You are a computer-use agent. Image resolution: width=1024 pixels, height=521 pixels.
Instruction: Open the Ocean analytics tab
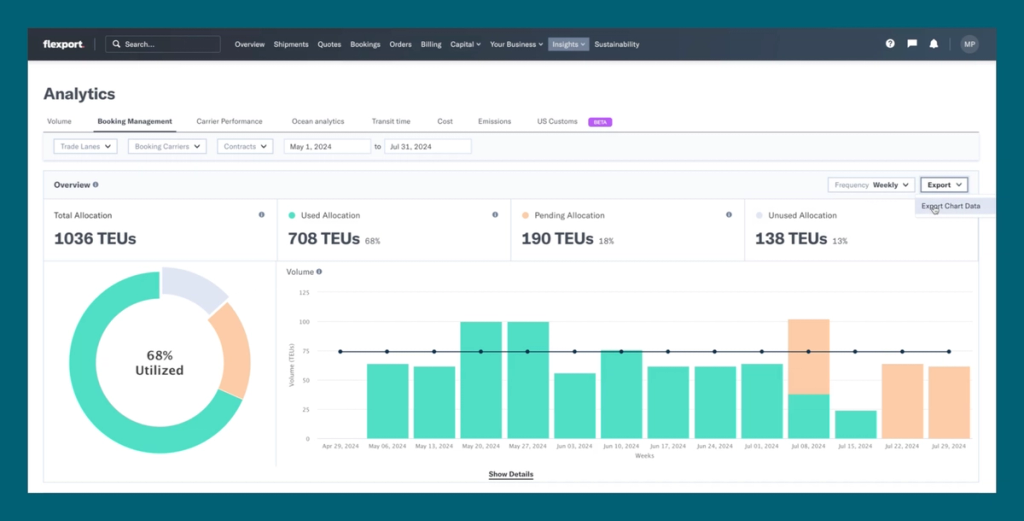318,121
